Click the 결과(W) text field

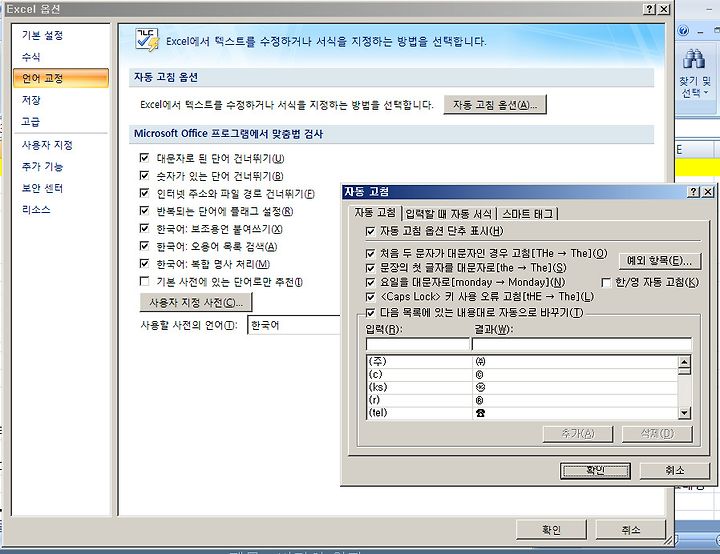pos(581,344)
